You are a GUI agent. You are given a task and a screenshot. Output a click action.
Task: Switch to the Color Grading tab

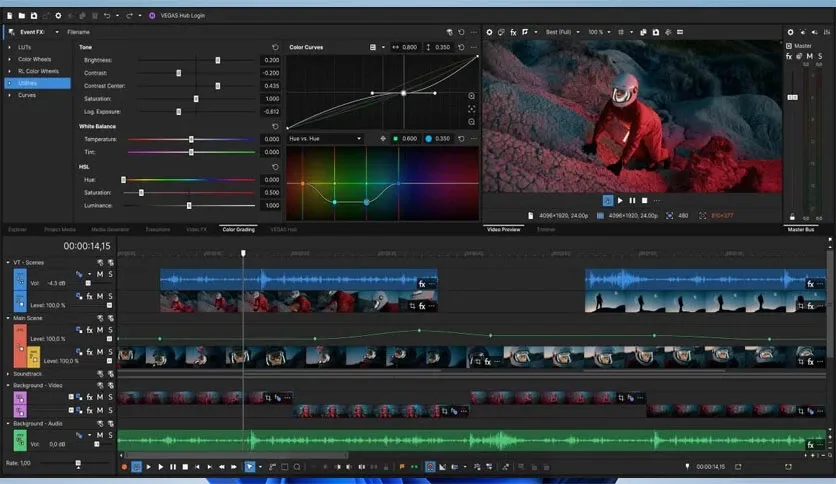pos(238,229)
